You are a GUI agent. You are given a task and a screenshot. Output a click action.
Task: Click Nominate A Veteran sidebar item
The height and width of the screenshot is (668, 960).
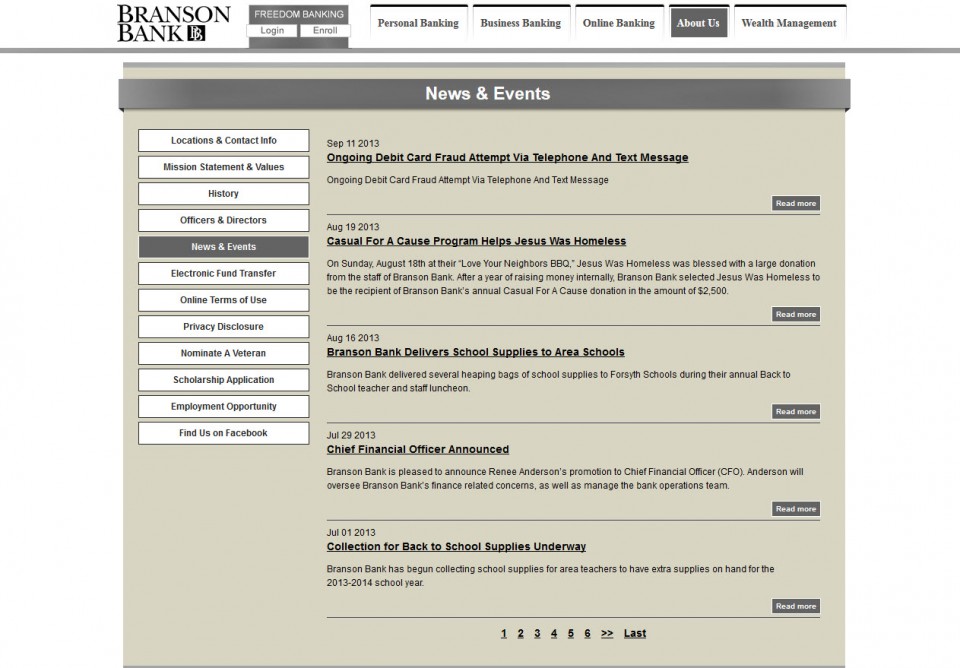click(x=223, y=353)
